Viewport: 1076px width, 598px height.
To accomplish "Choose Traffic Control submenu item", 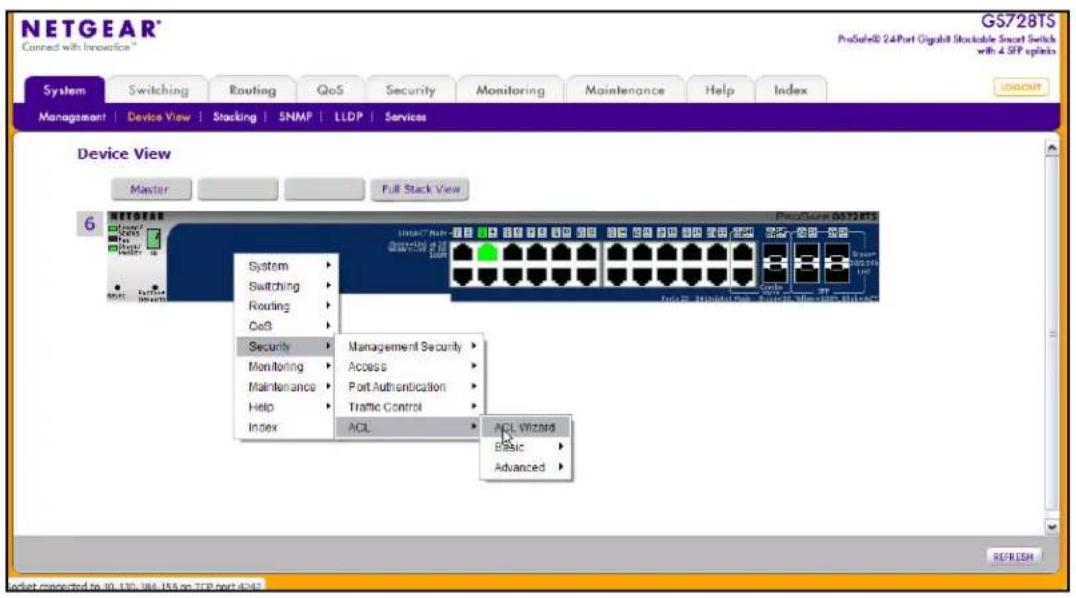I will pyautogui.click(x=410, y=407).
